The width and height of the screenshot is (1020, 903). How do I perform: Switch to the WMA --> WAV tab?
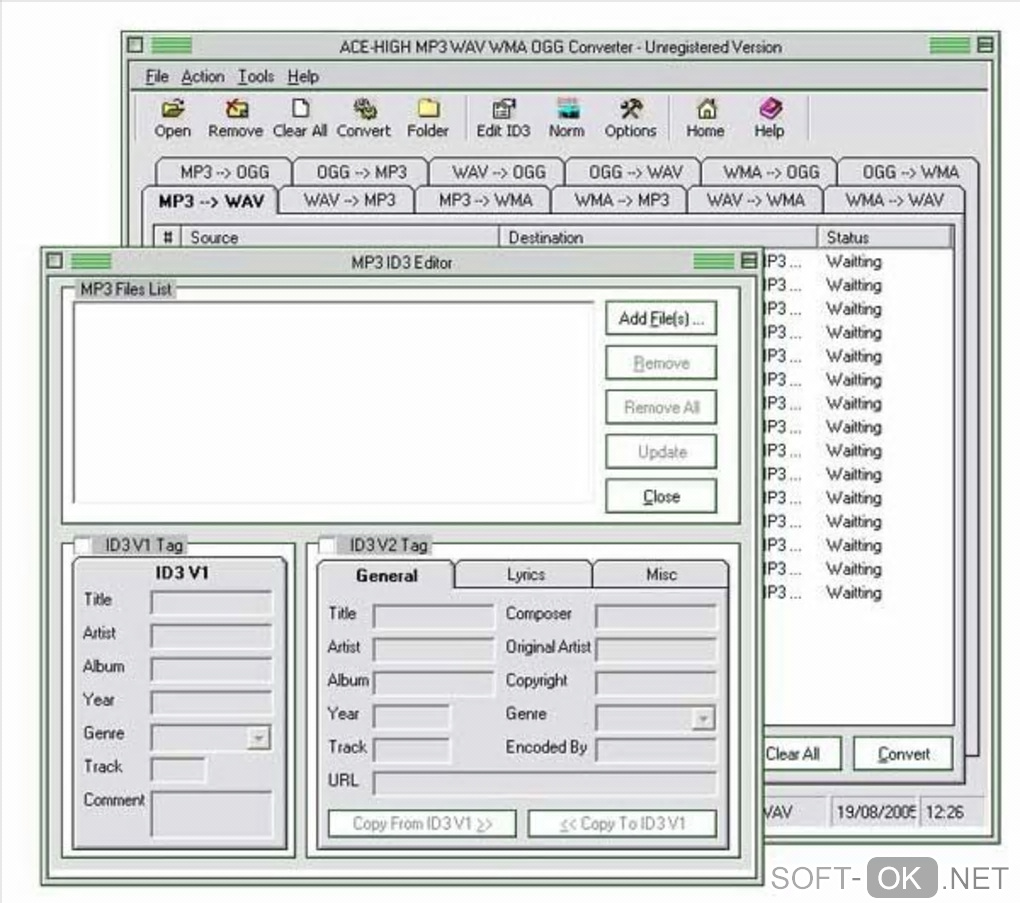click(x=894, y=200)
